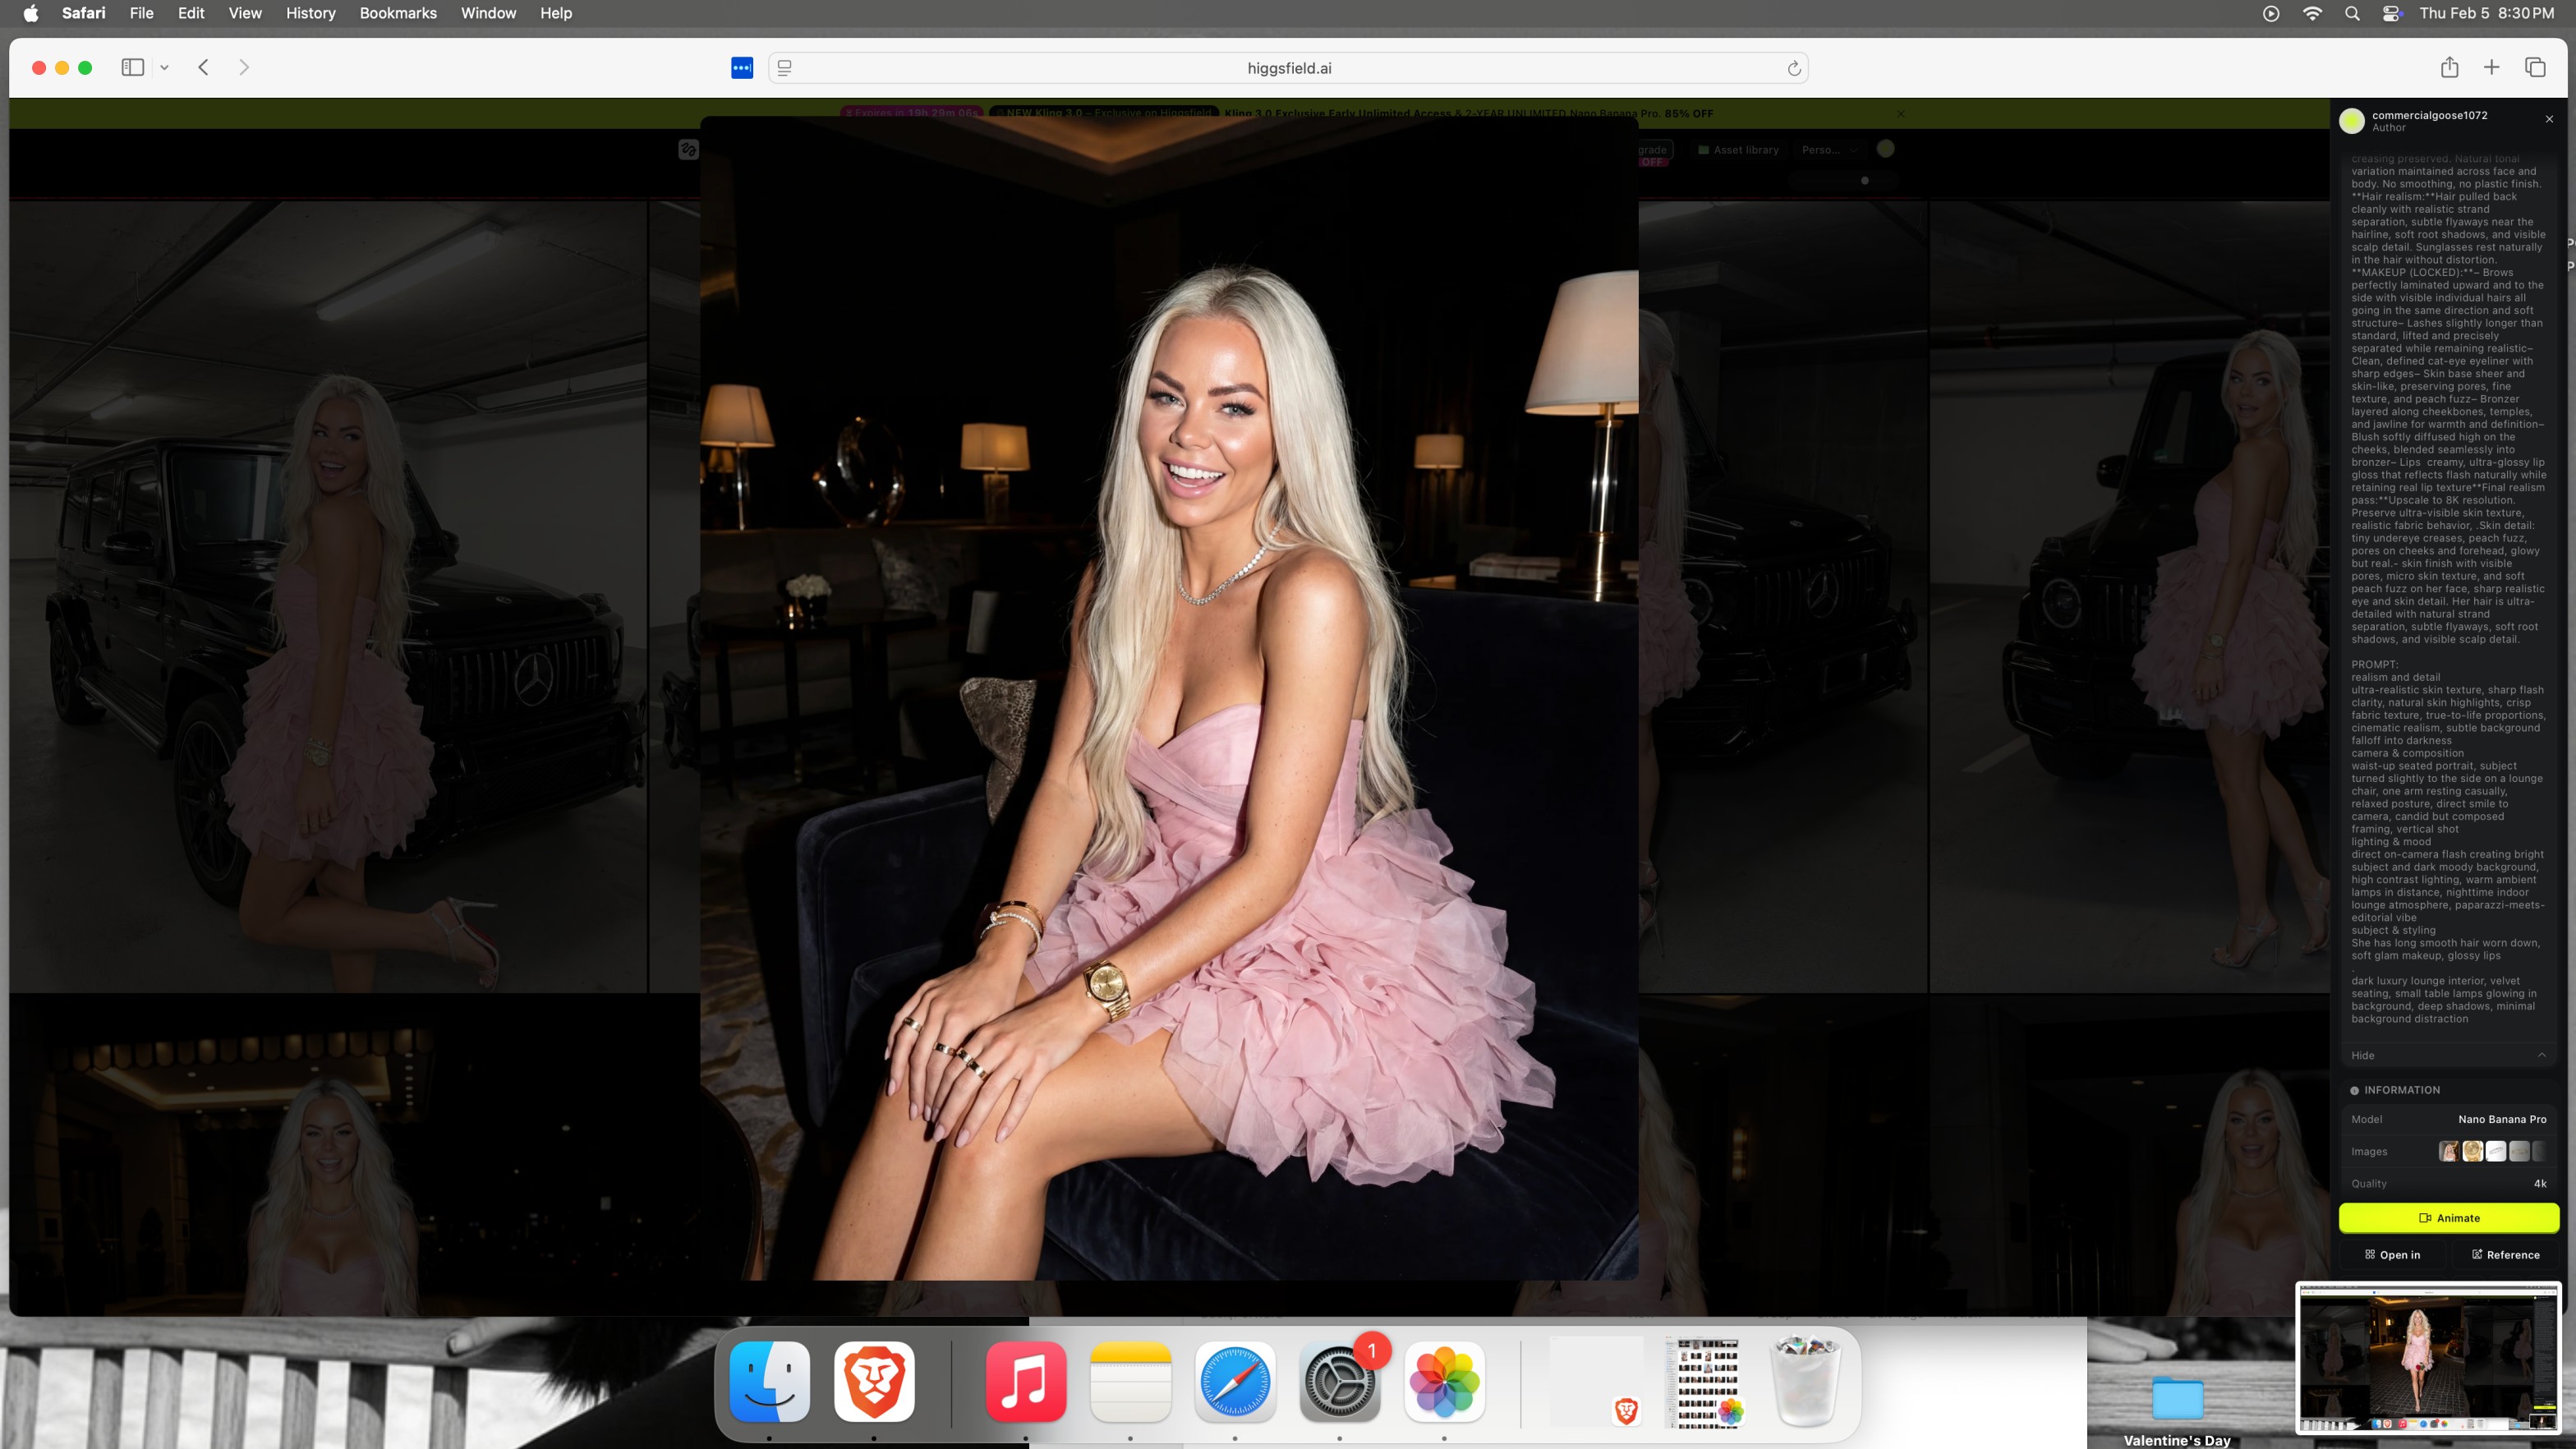This screenshot has height=1449, width=2576.
Task: Open the Bookmarks menu
Action: coord(398,13)
